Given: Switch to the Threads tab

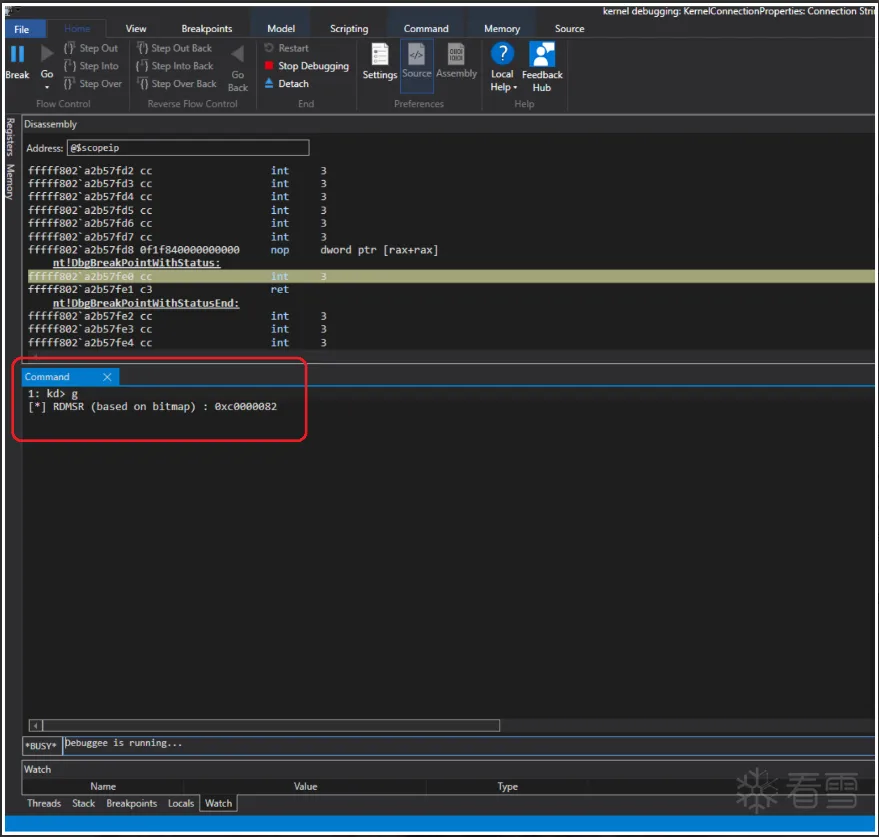Looking at the screenshot, I should [44, 804].
